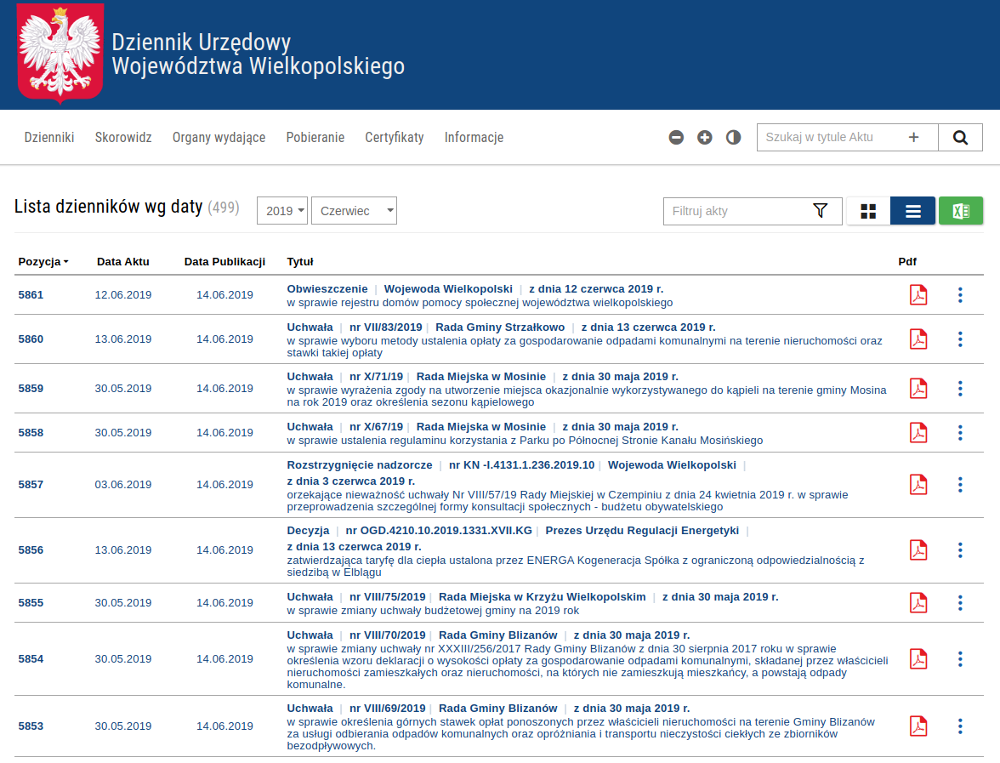
Task: Go to Organy wydające menu item
Action: pyautogui.click(x=219, y=138)
